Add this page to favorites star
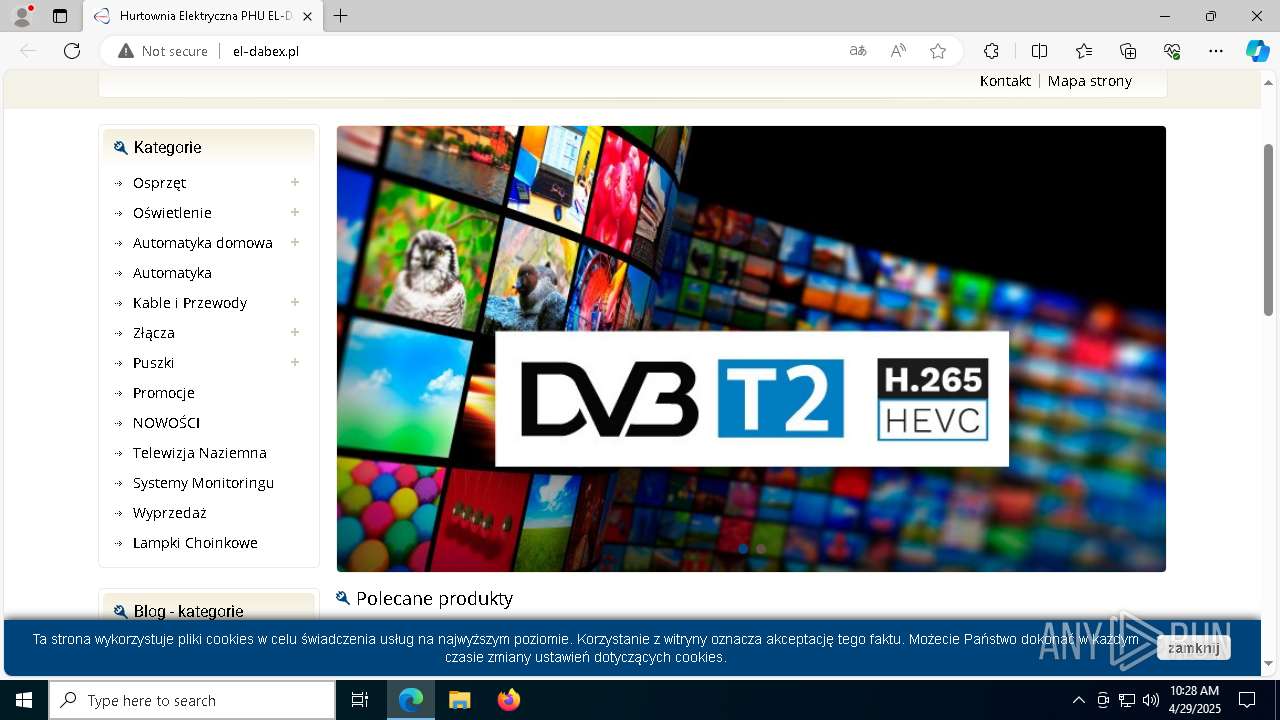This screenshot has height=720, width=1280. tap(938, 51)
